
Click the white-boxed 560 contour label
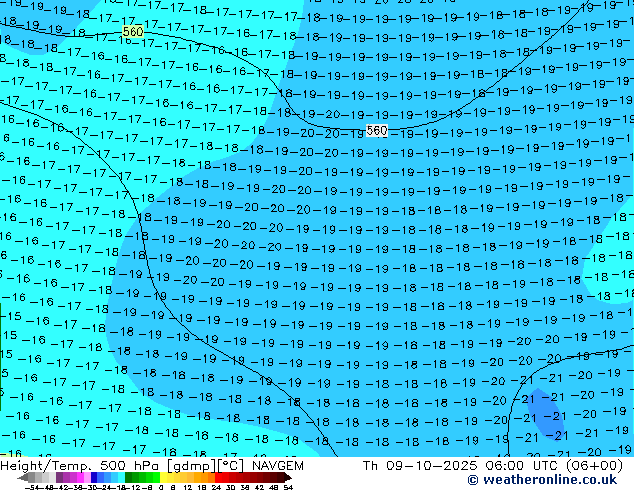pos(376,131)
